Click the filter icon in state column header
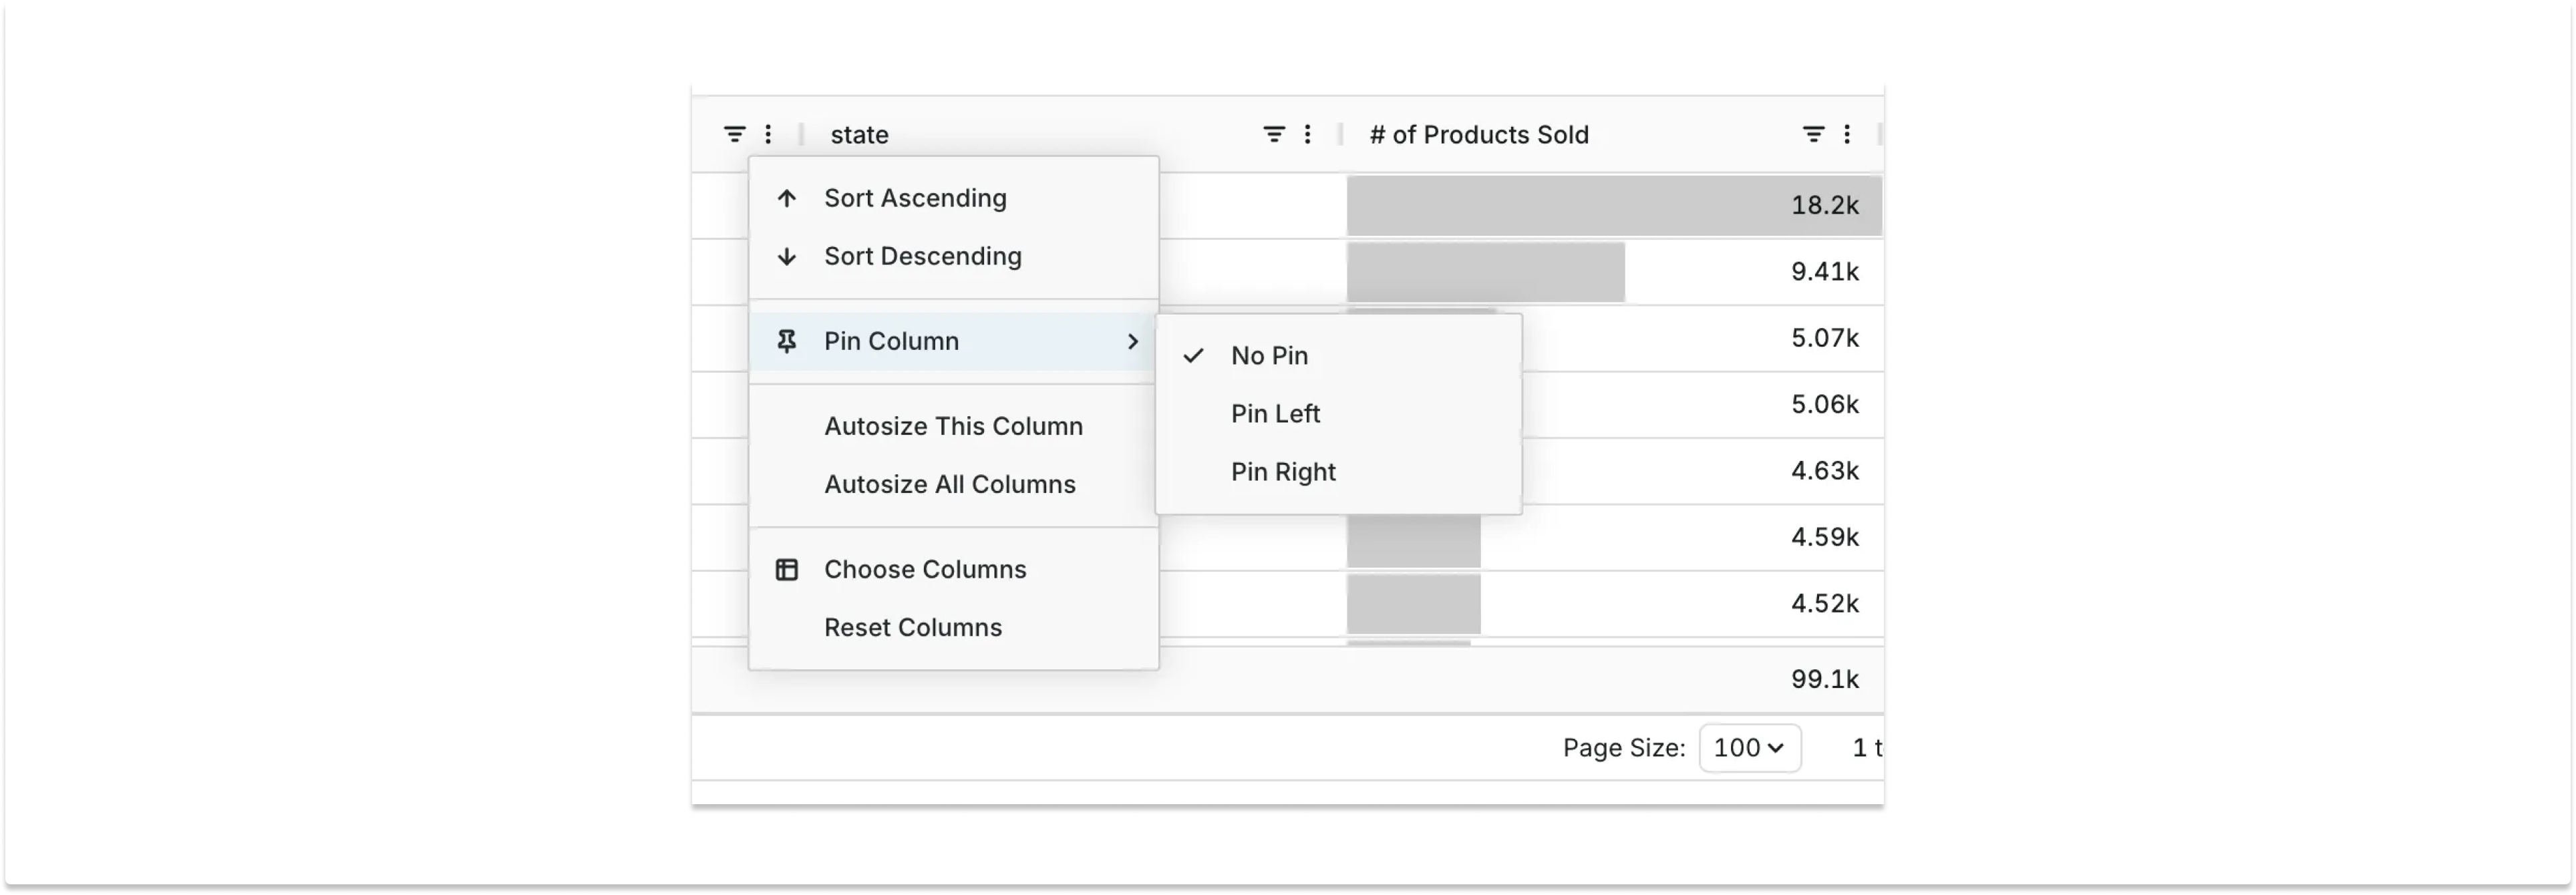 click(x=1273, y=134)
